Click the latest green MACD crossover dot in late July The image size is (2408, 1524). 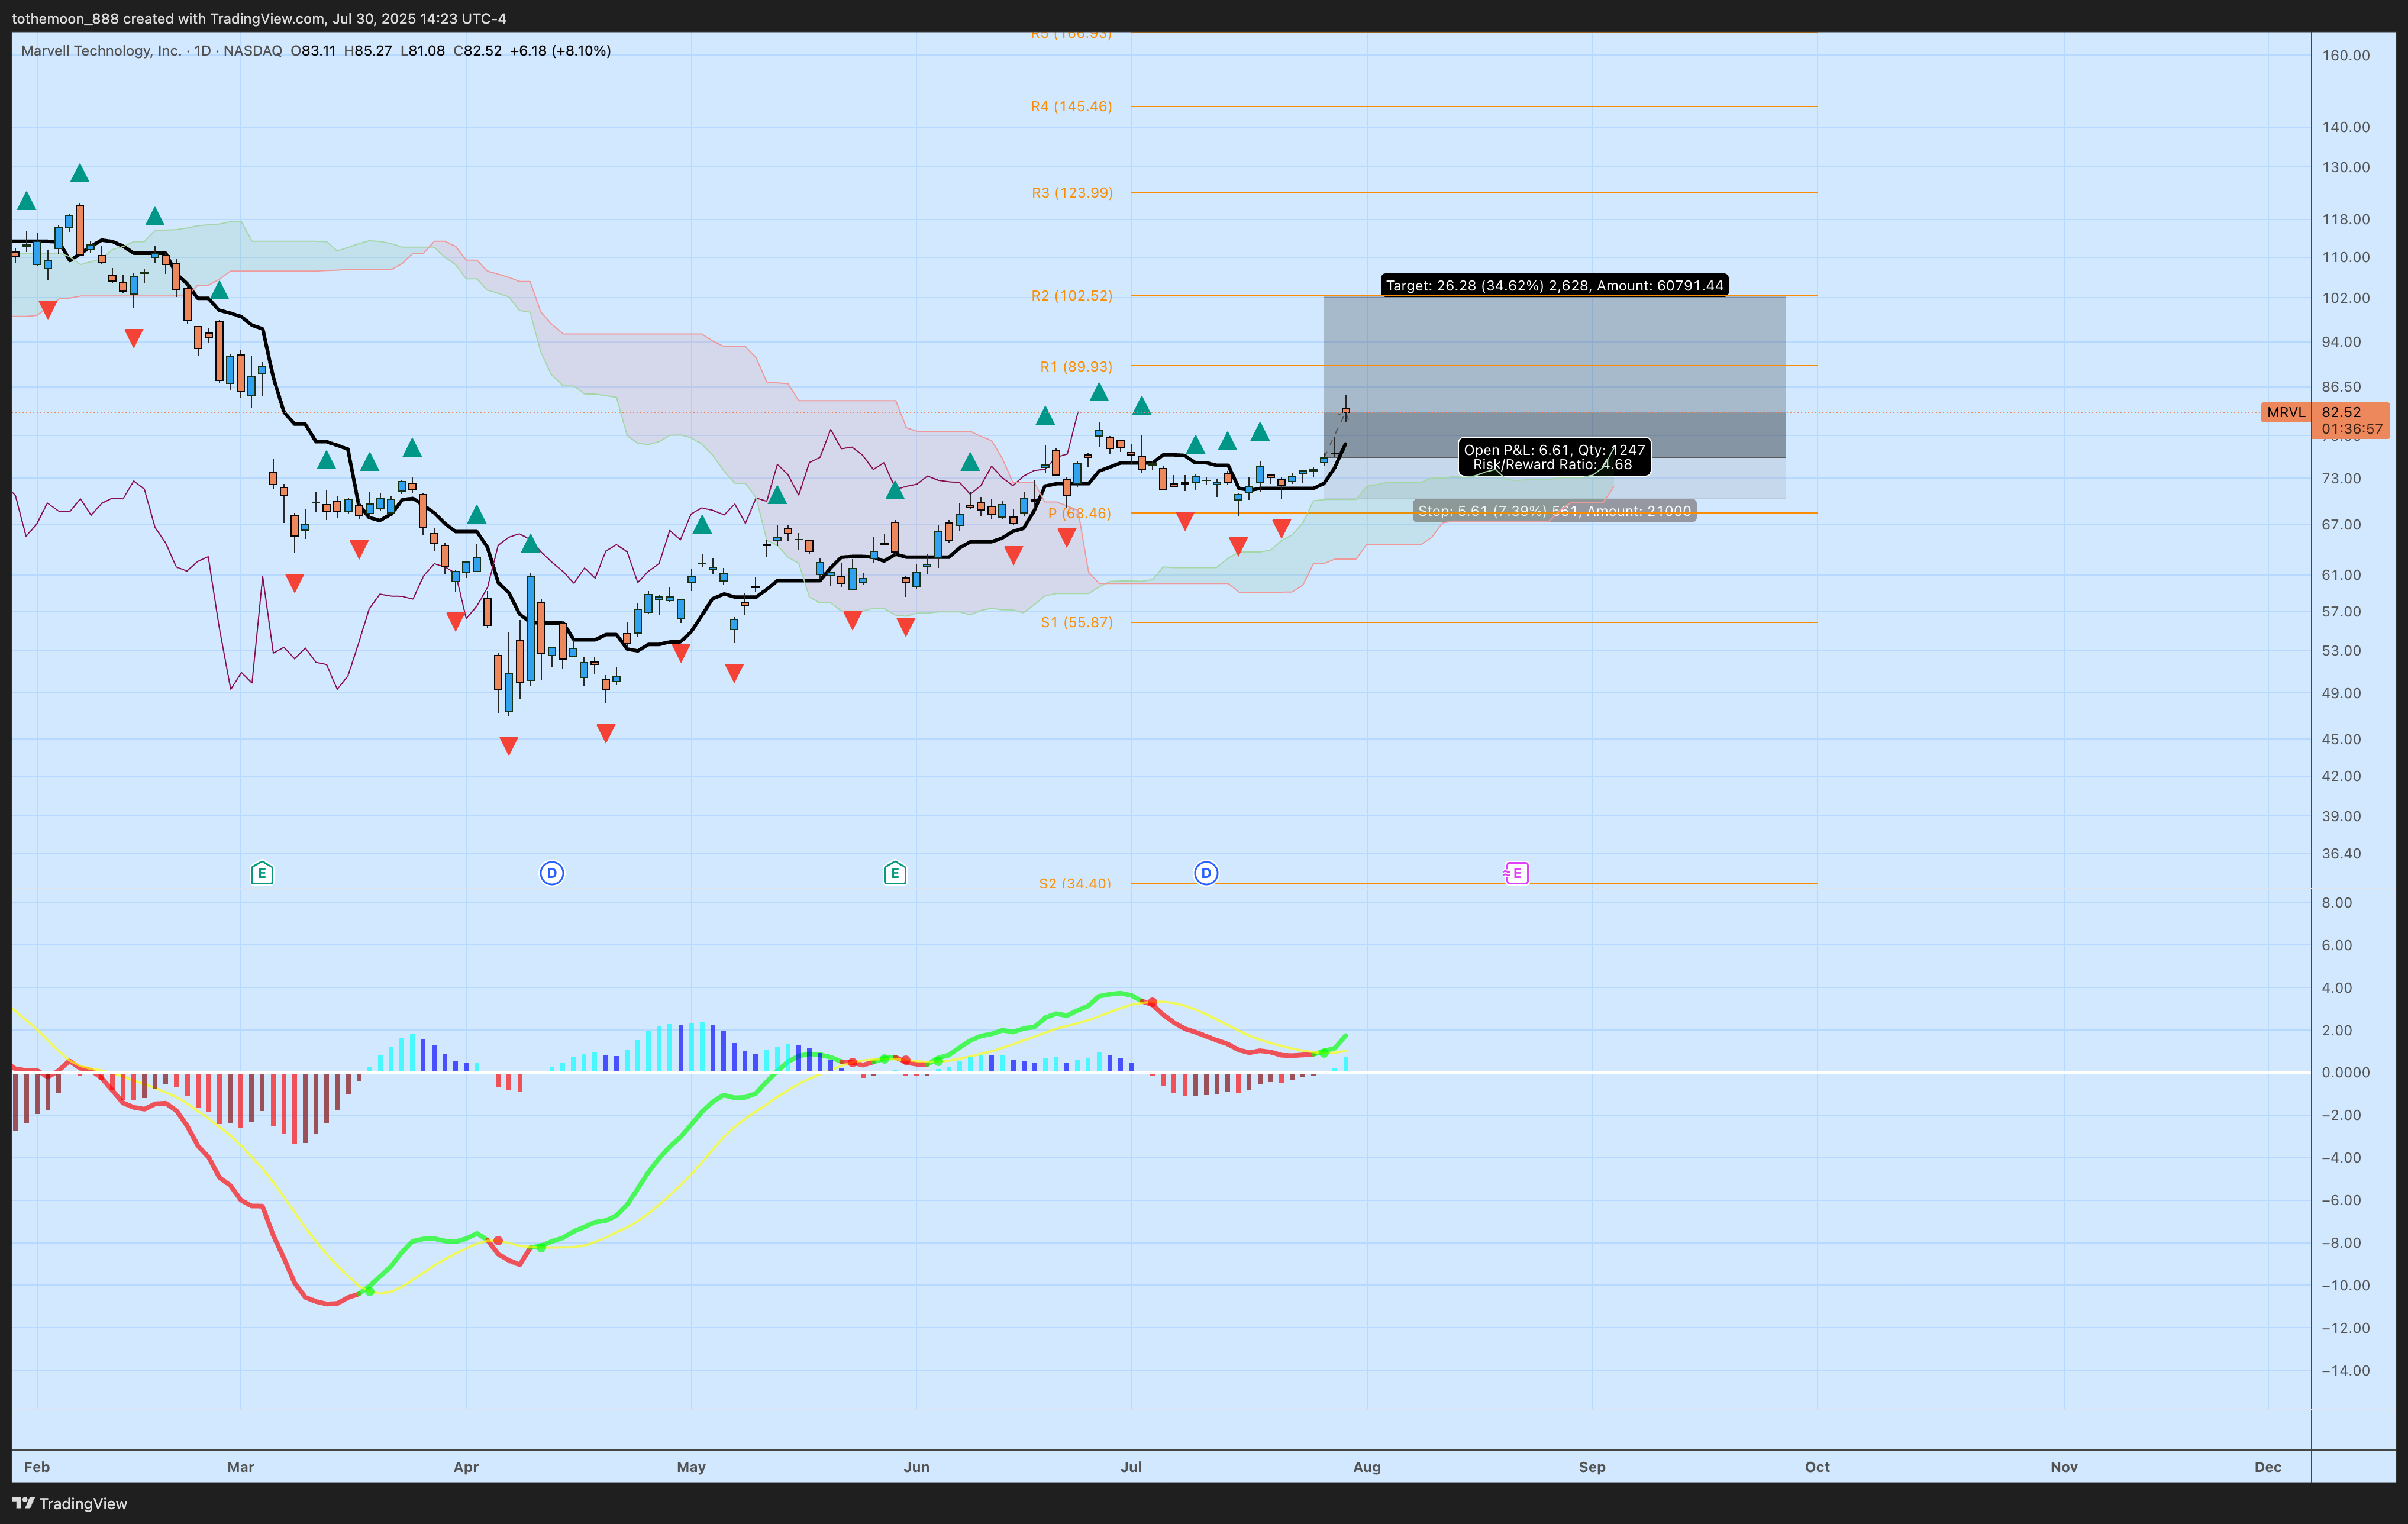click(1324, 1053)
